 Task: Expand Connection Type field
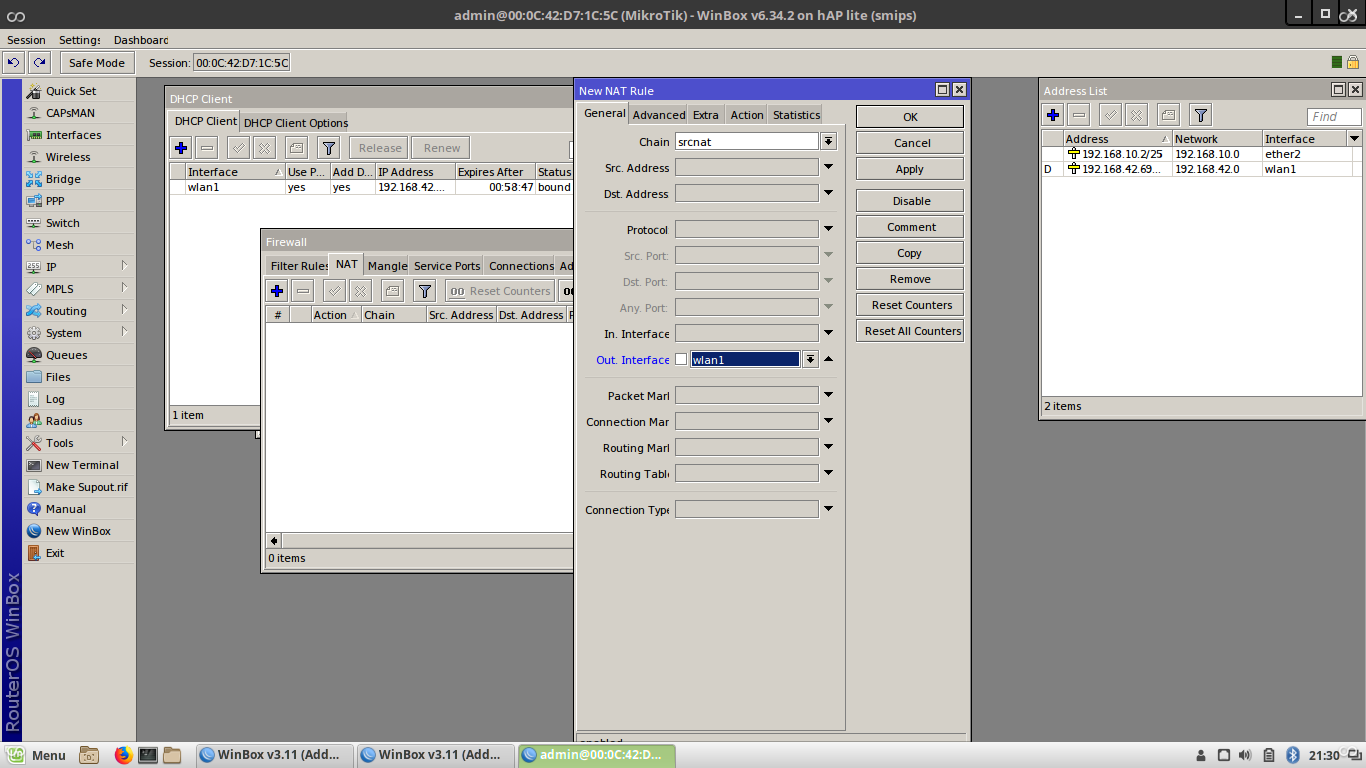(828, 509)
